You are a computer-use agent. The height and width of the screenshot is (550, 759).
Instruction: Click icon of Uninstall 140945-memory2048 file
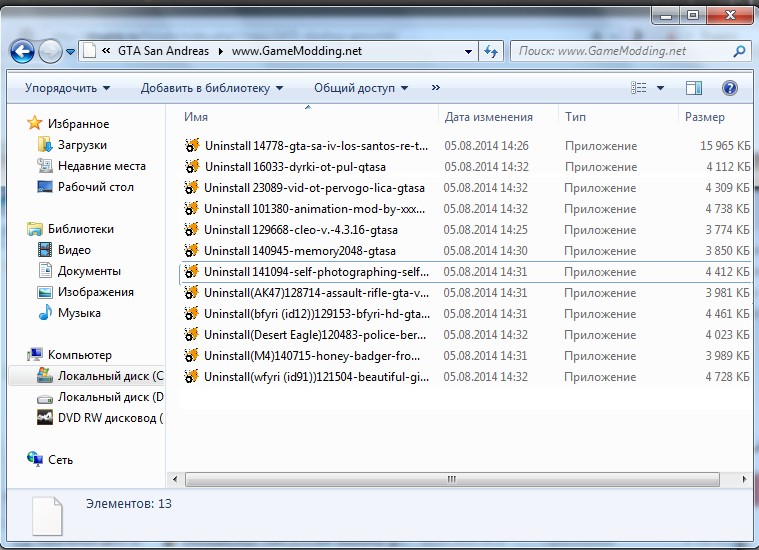[192, 250]
